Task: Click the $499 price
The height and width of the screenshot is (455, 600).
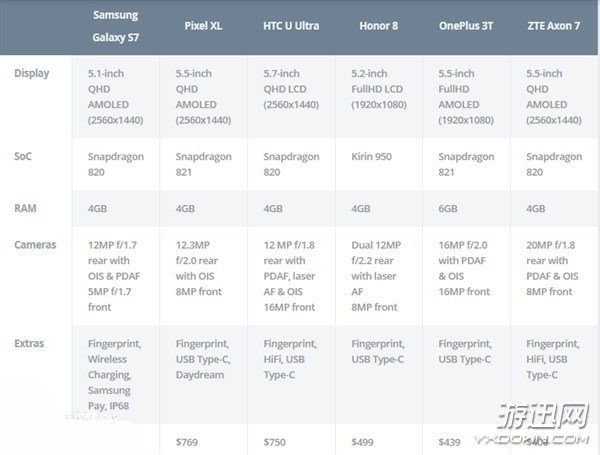Action: pyautogui.click(x=364, y=441)
